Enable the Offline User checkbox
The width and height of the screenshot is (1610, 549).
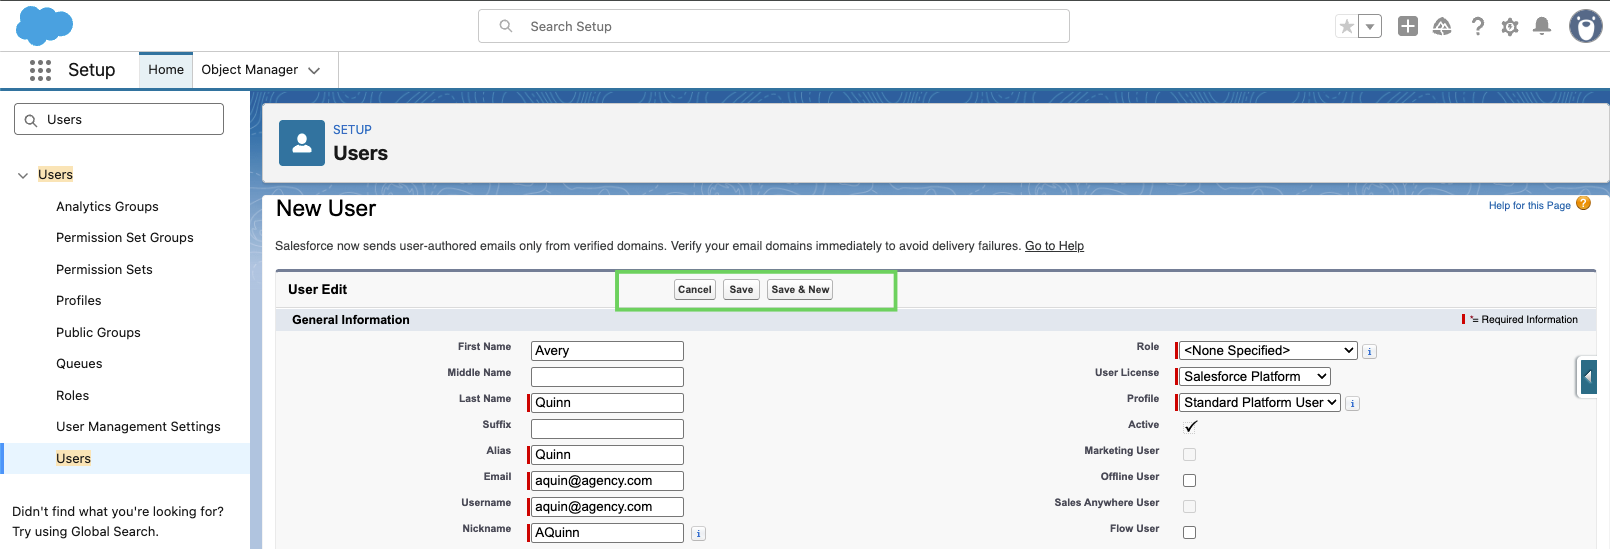1189,480
